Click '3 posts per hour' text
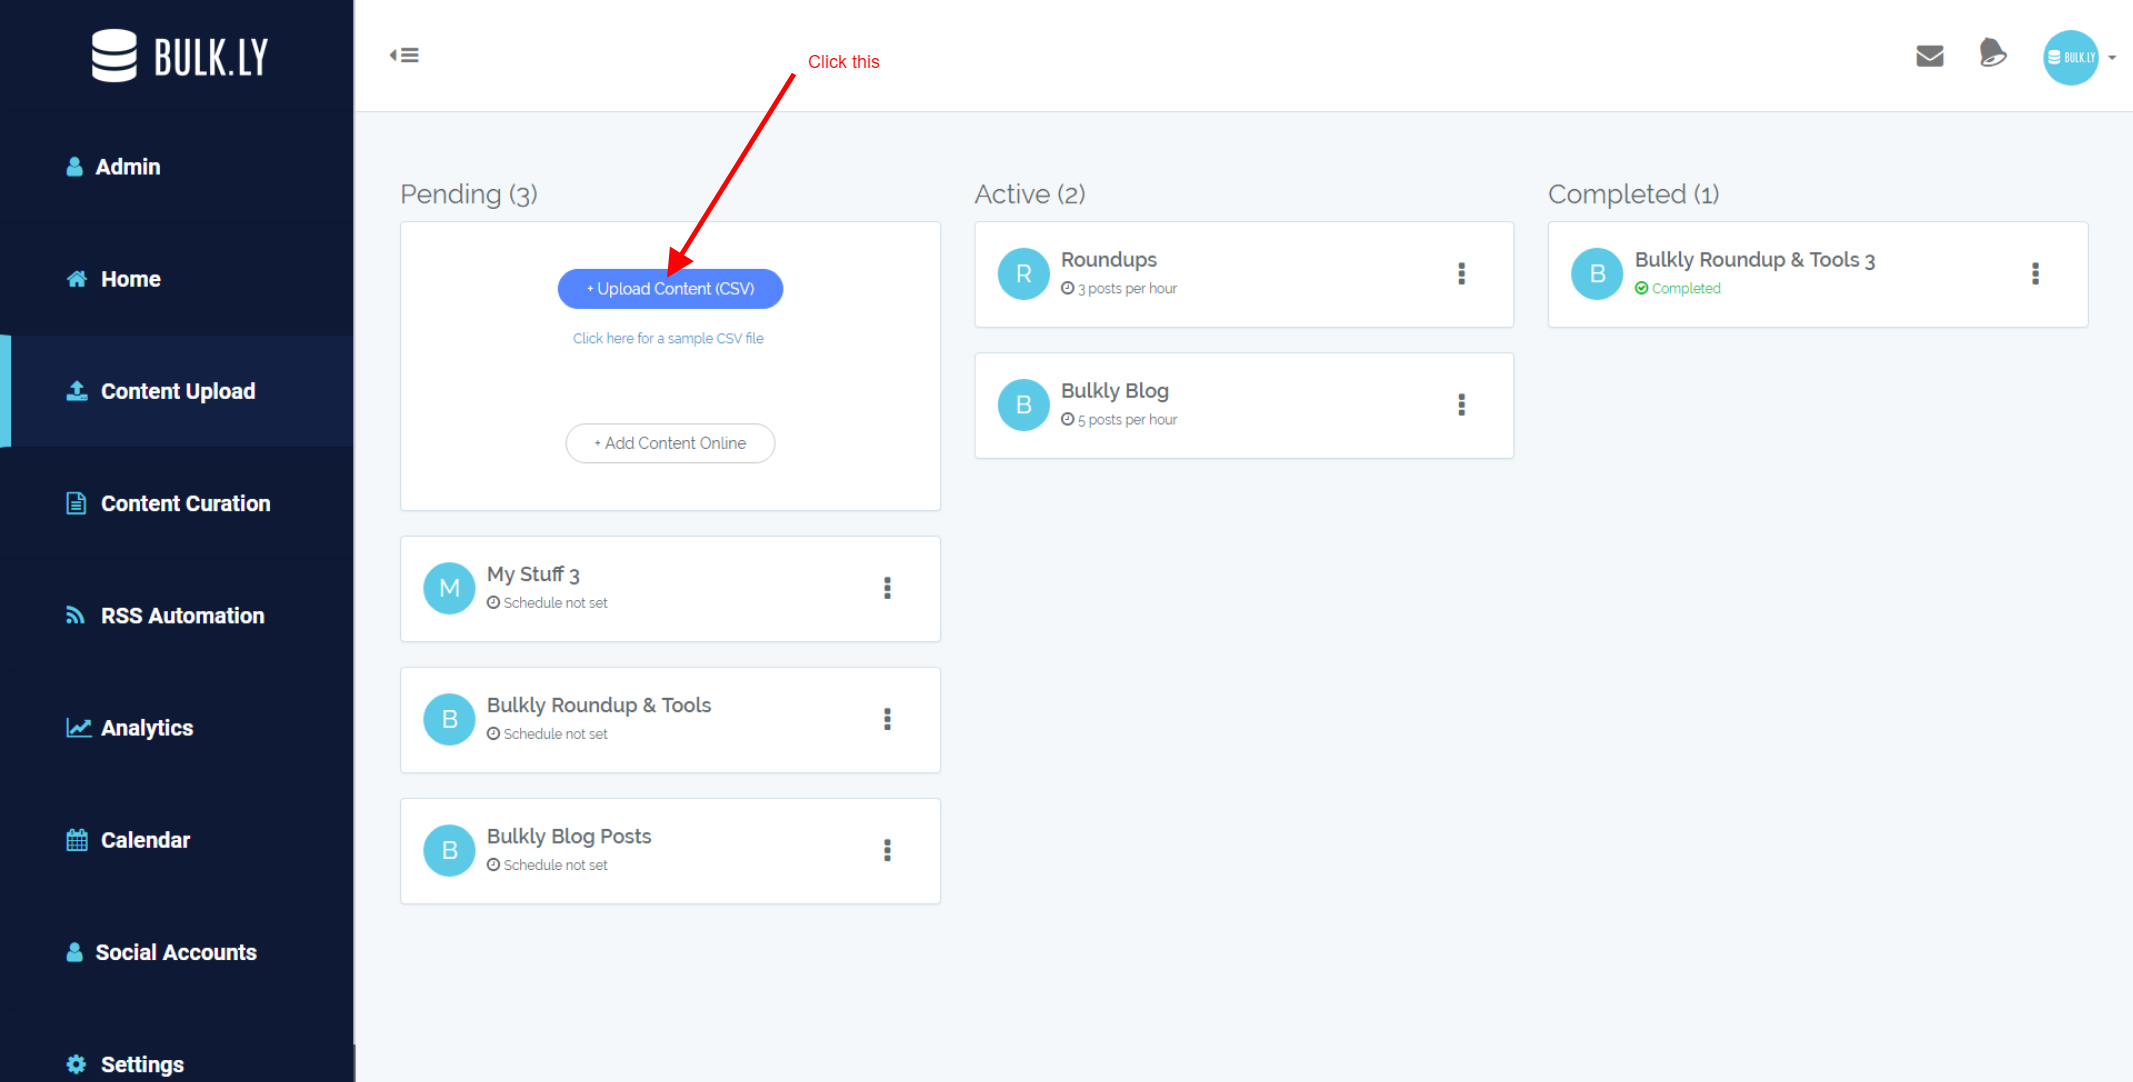The width and height of the screenshot is (2133, 1082). [1127, 289]
